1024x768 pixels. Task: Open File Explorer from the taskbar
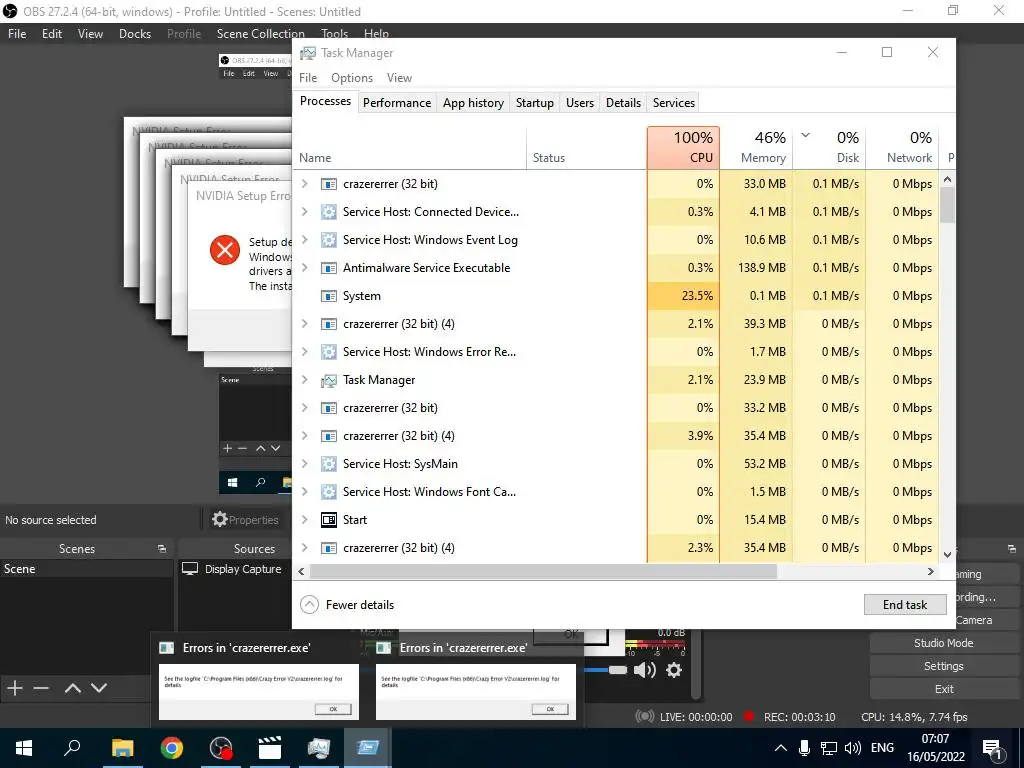pos(122,748)
